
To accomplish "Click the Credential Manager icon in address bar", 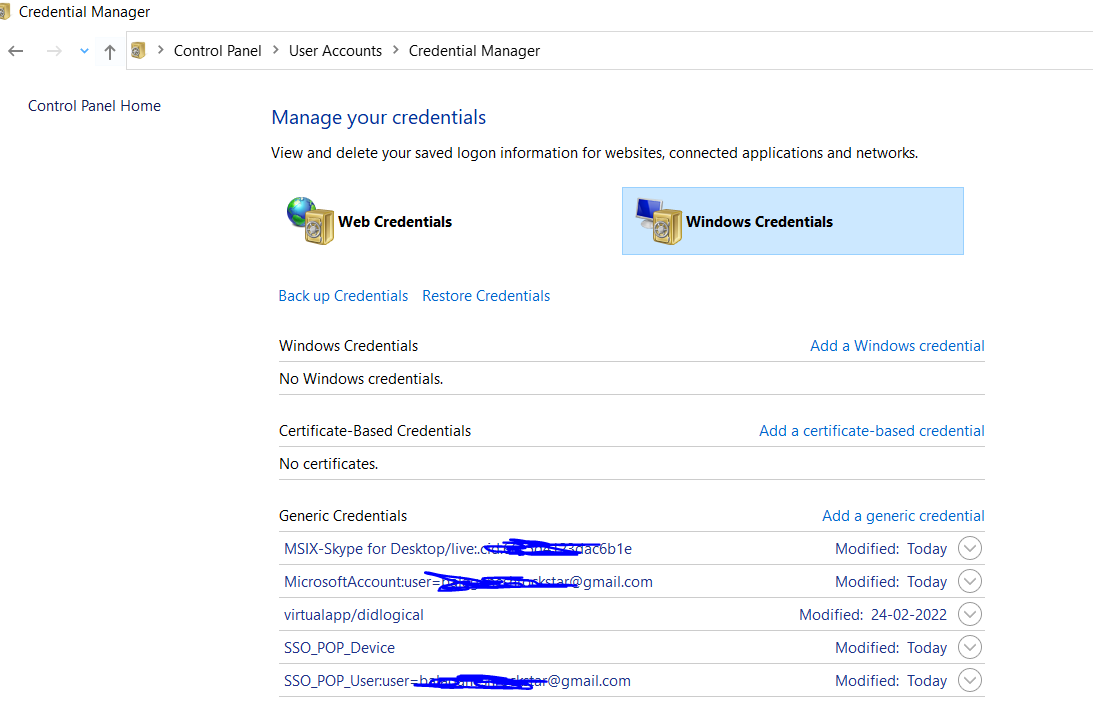I will coord(138,50).
